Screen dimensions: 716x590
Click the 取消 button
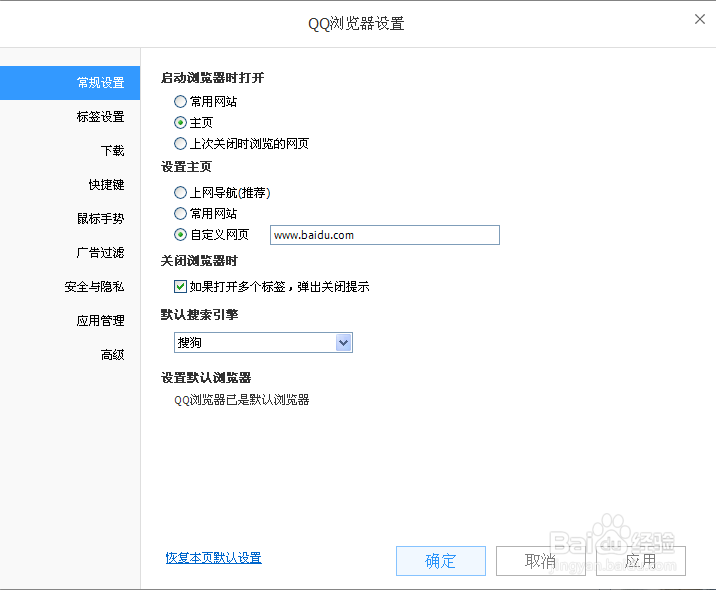(x=541, y=561)
